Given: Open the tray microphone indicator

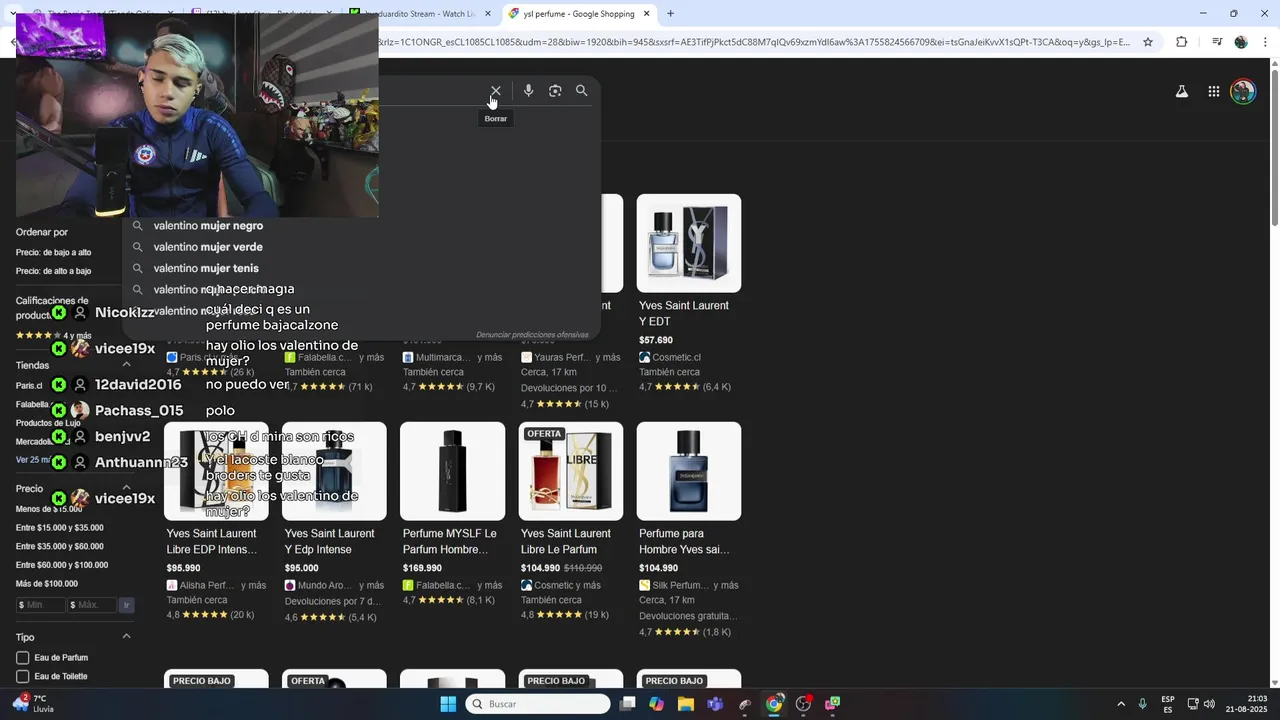Looking at the screenshot, I should click(1142, 704).
